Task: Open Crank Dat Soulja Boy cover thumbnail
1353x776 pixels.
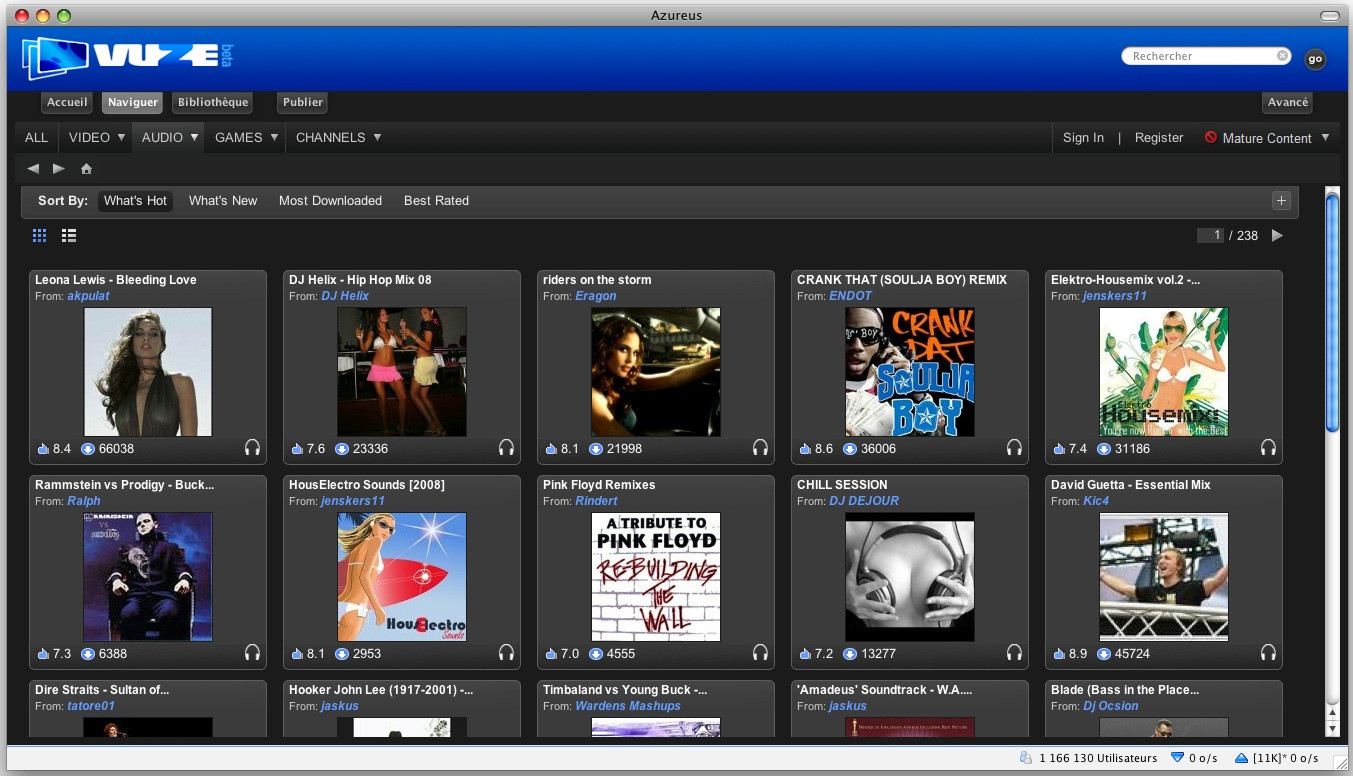Action: [910, 372]
